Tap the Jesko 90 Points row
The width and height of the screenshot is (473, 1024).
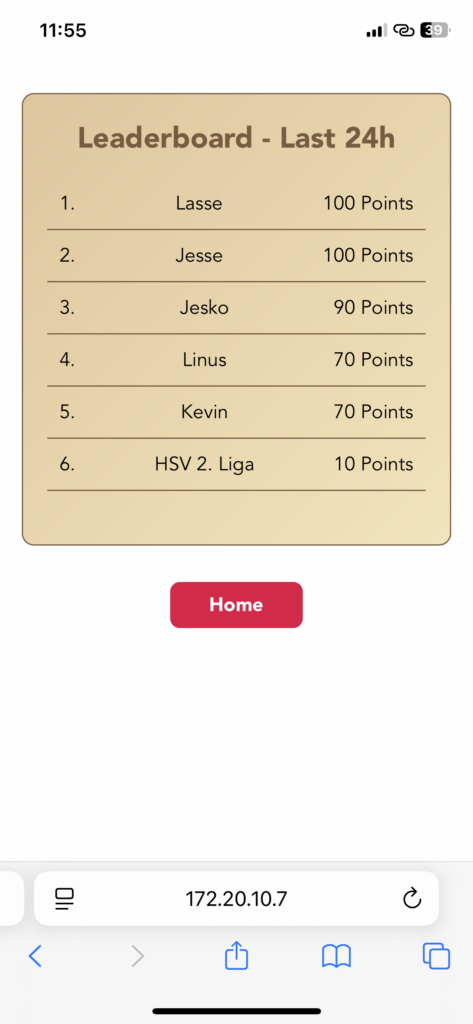[236, 308]
